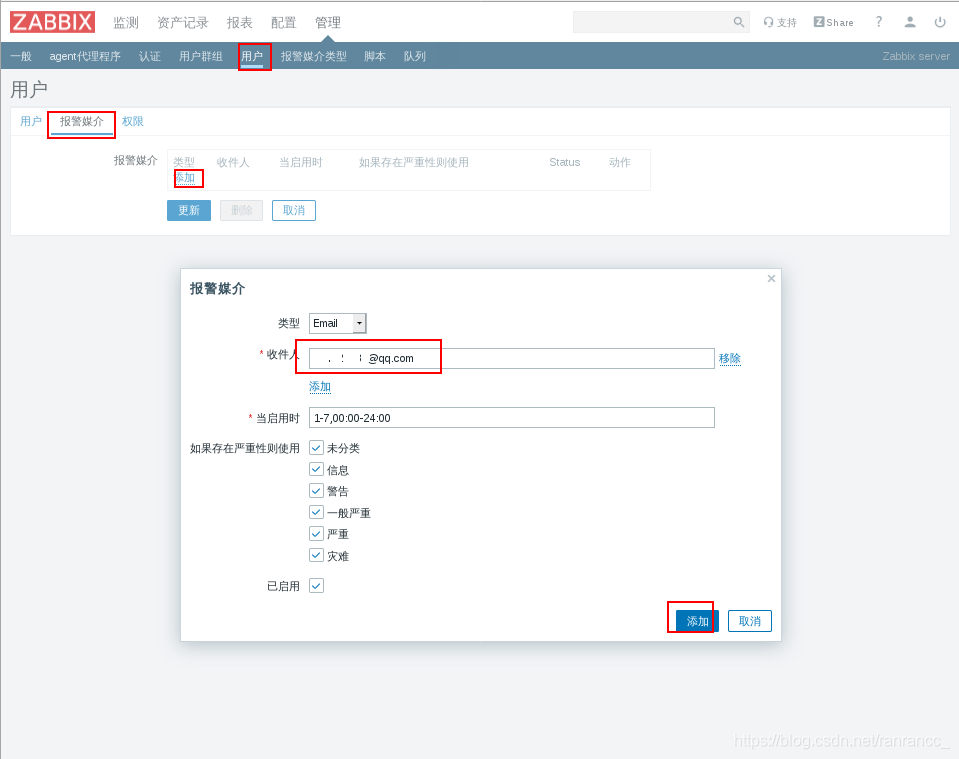Click the ZABBIX logo
The width and height of the screenshot is (959, 759).
point(52,22)
